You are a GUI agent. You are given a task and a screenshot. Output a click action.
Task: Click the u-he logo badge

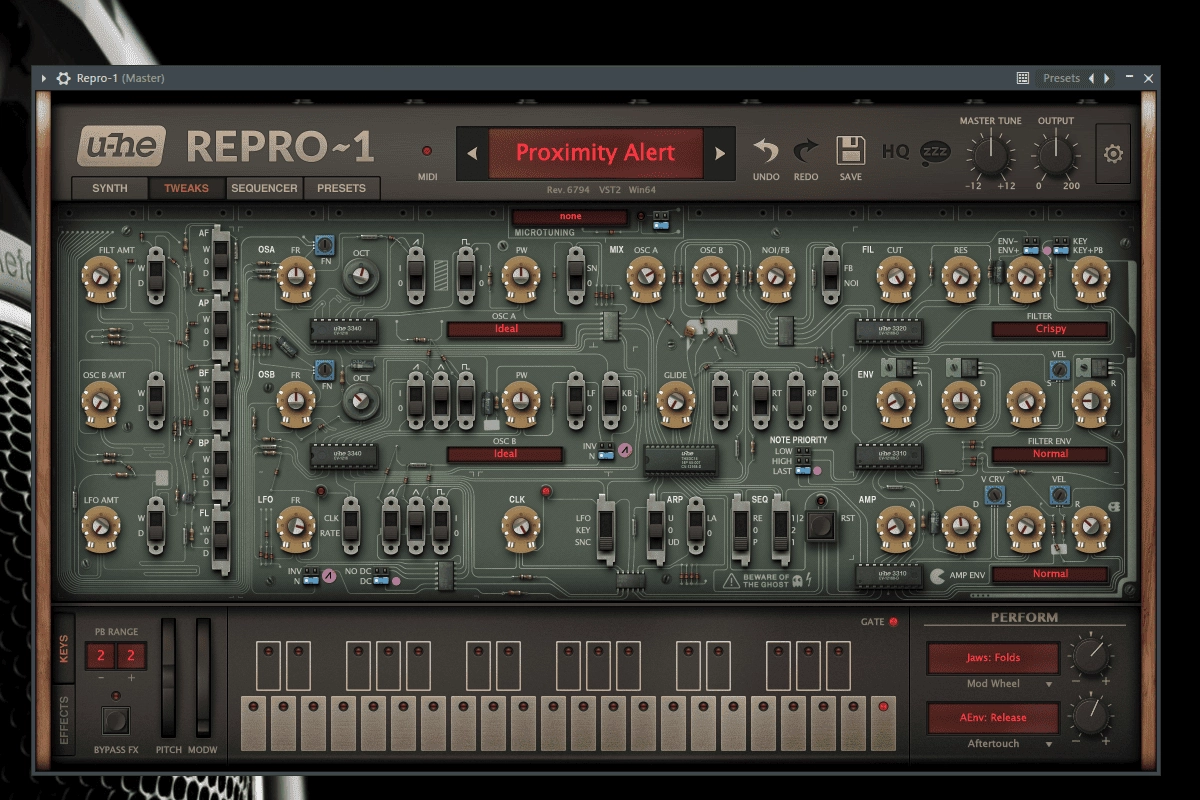click(122, 147)
